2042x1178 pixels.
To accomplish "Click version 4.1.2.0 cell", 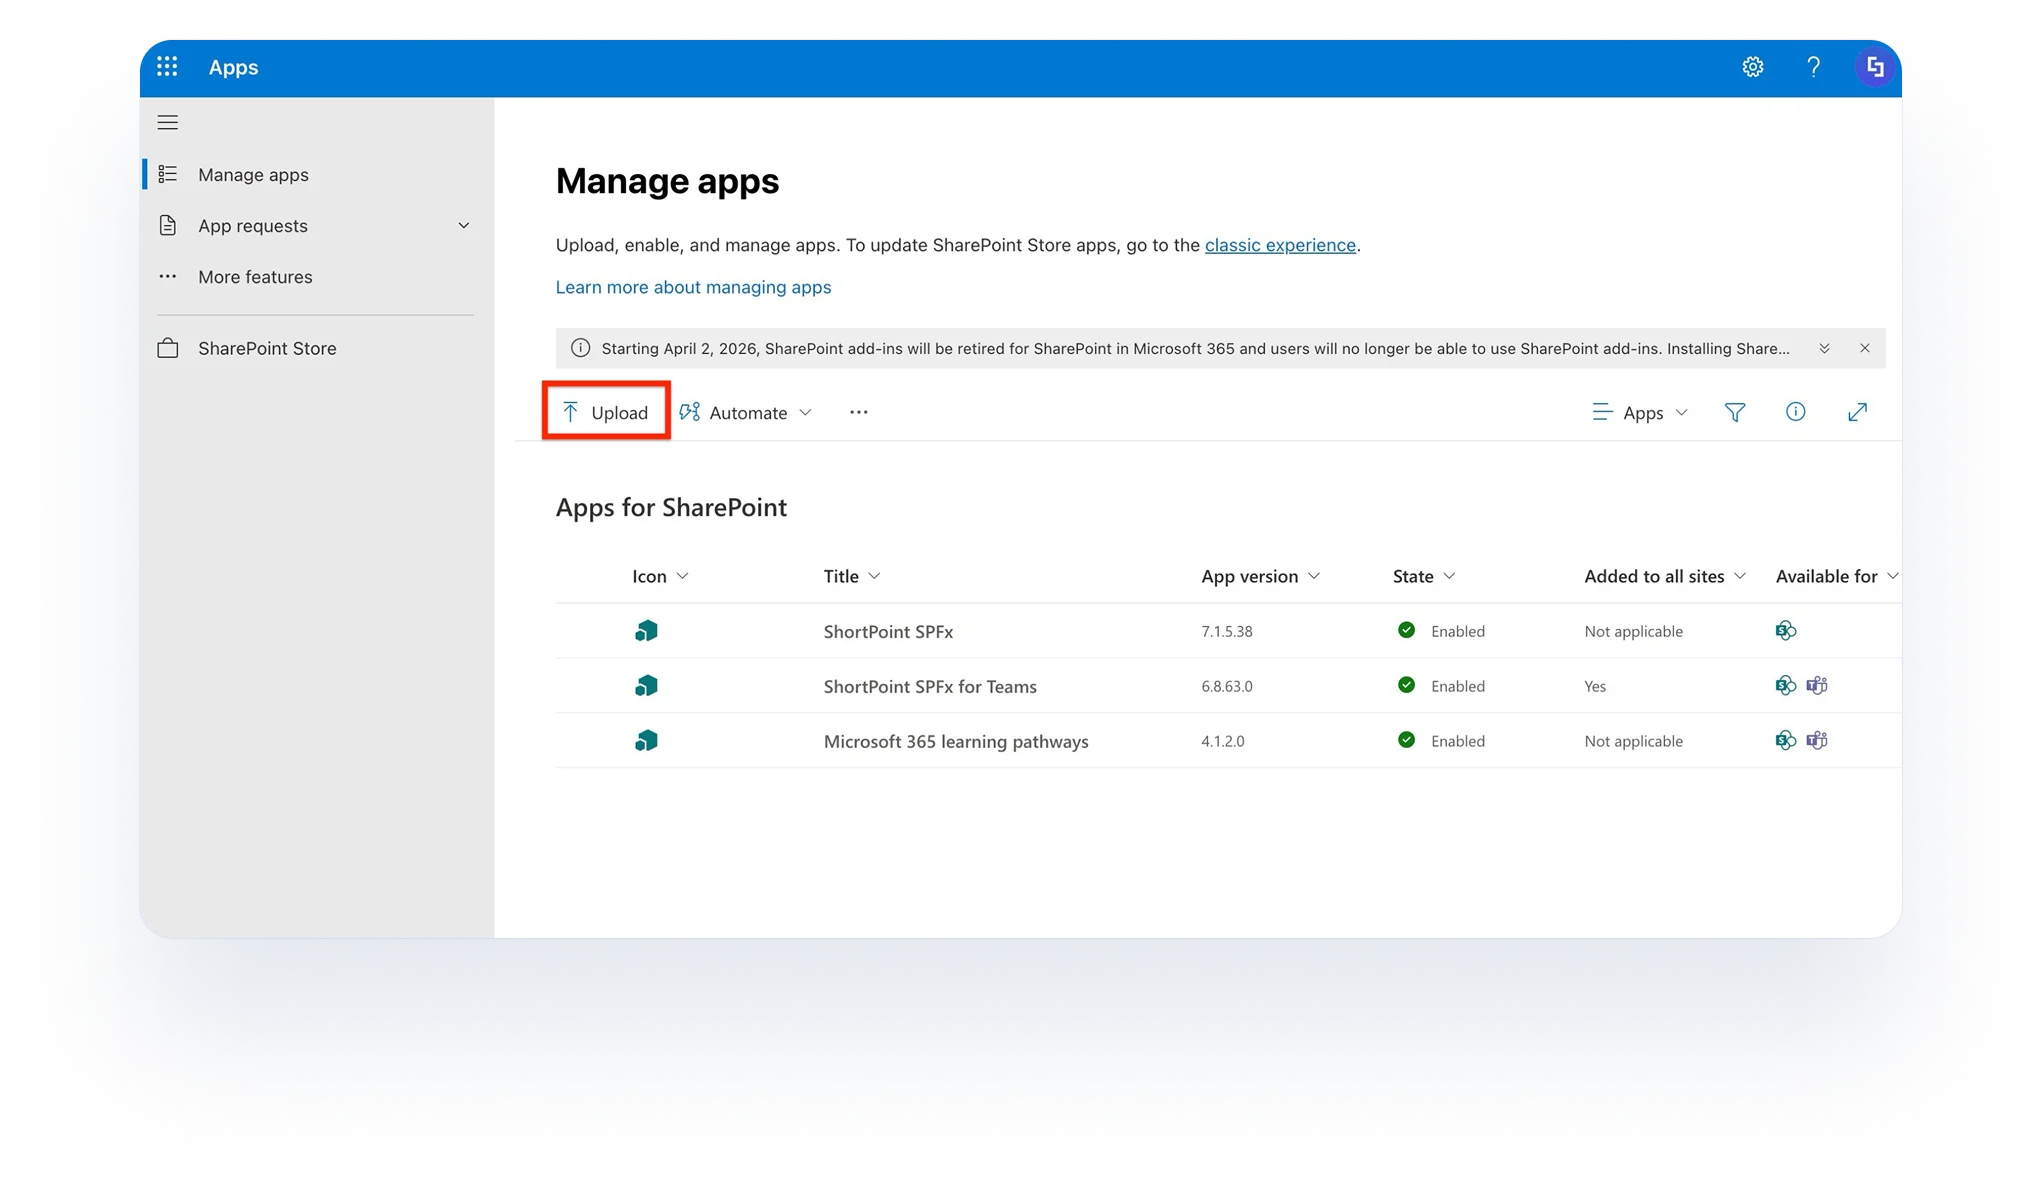I will tap(1223, 741).
